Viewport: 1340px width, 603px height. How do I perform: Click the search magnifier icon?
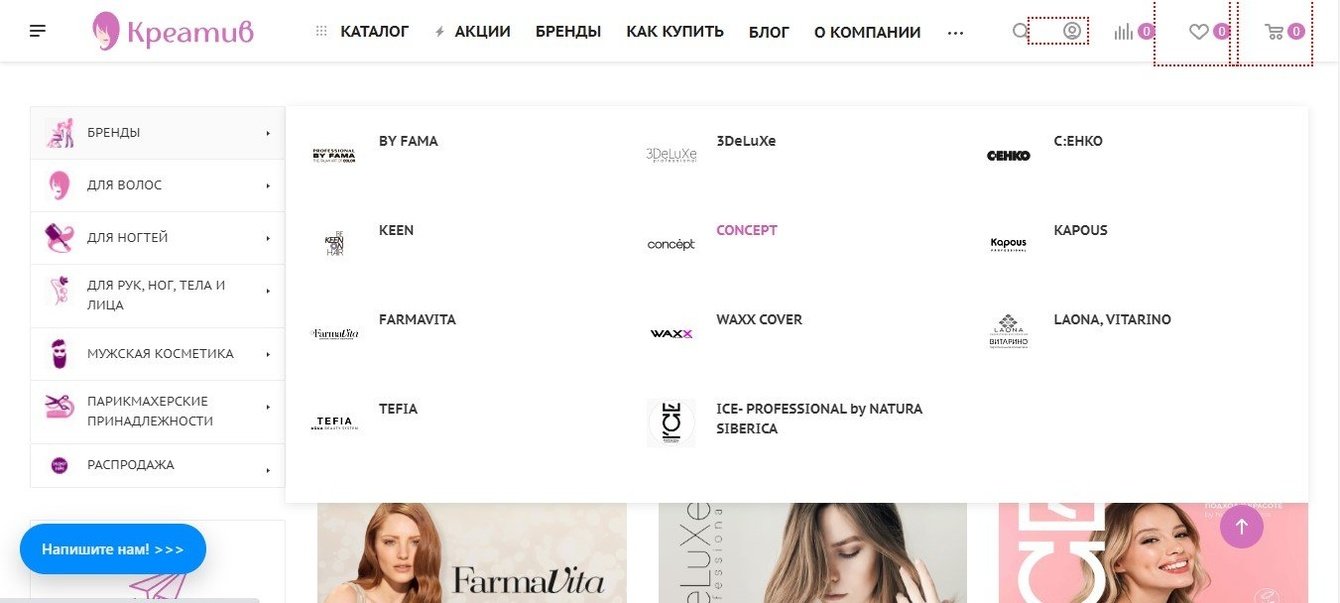tap(1020, 31)
